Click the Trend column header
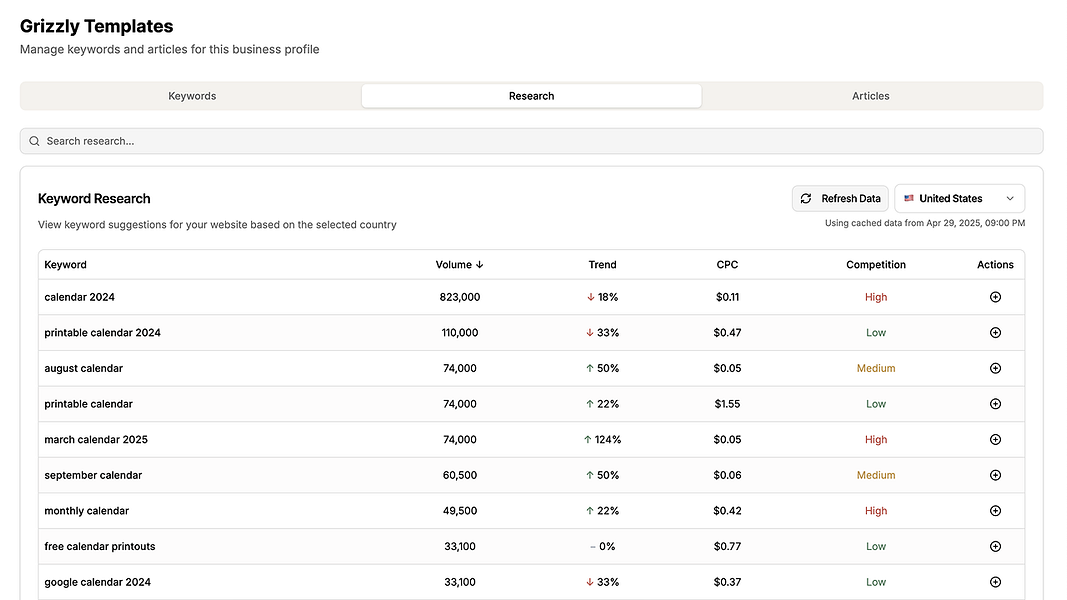Viewport: 1067px width, 600px height. [602, 265]
